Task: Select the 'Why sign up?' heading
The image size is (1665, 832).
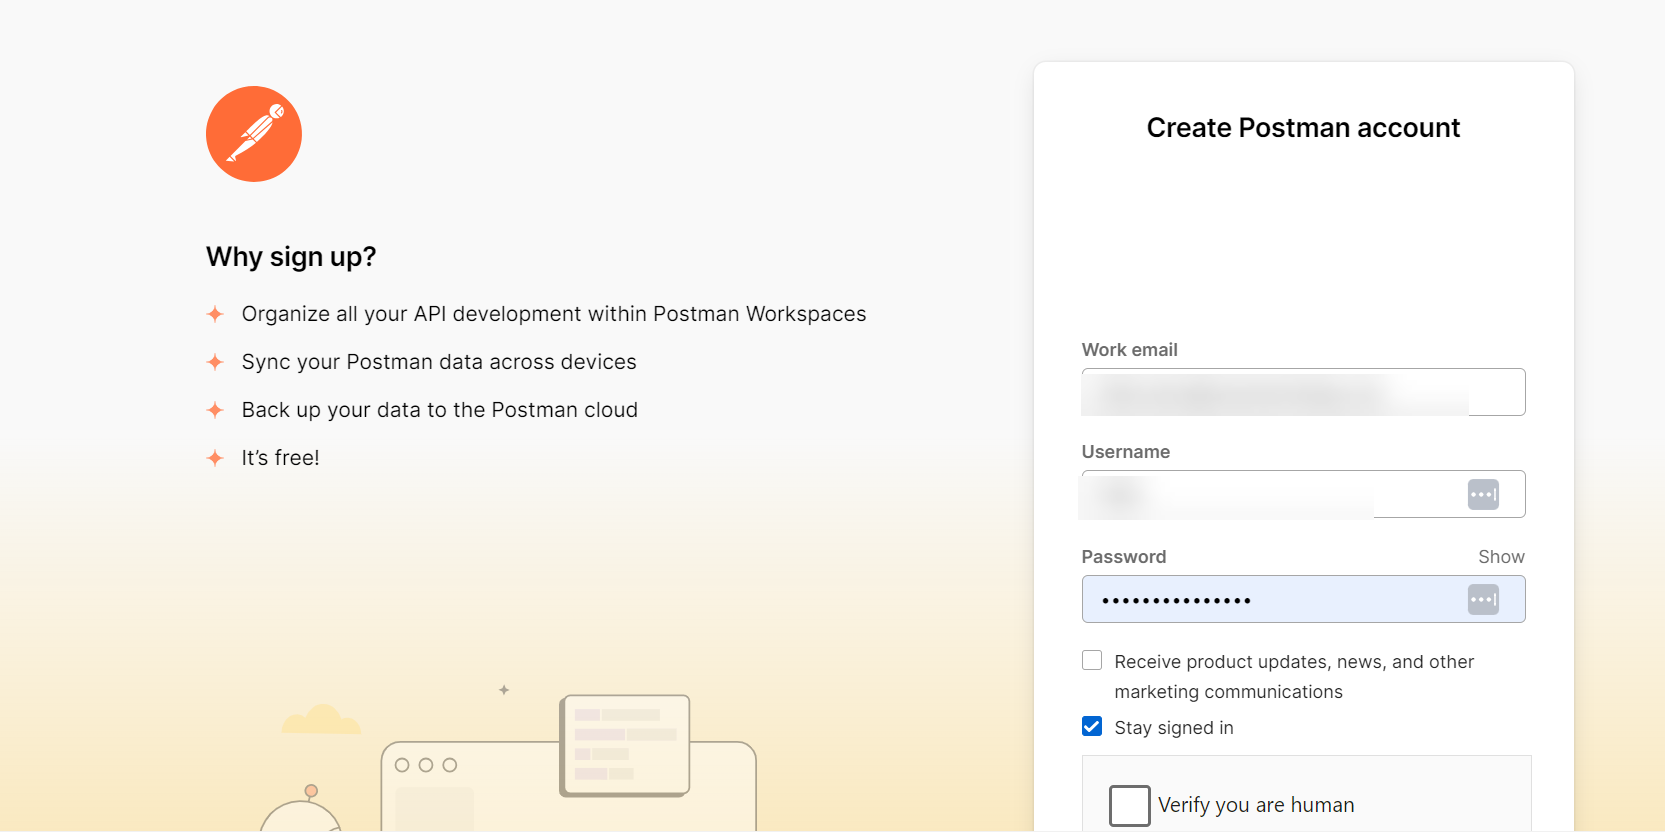Action: [x=291, y=257]
